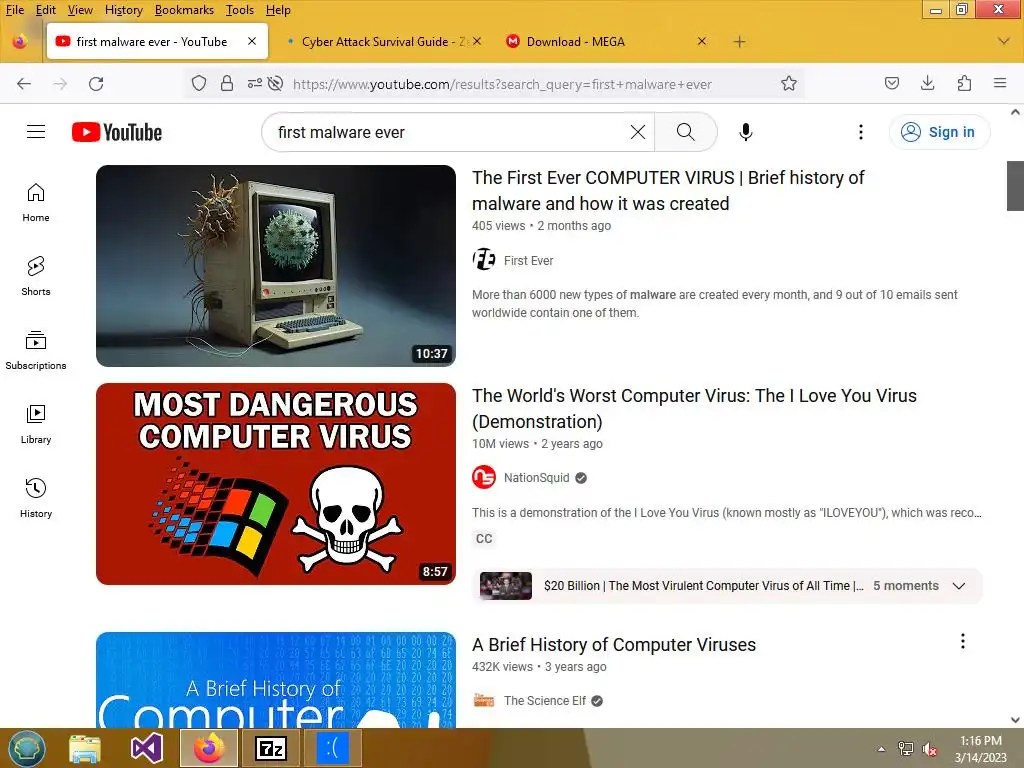Screen dimensions: 1024x768
Task: Open File menu
Action: [x=14, y=10]
